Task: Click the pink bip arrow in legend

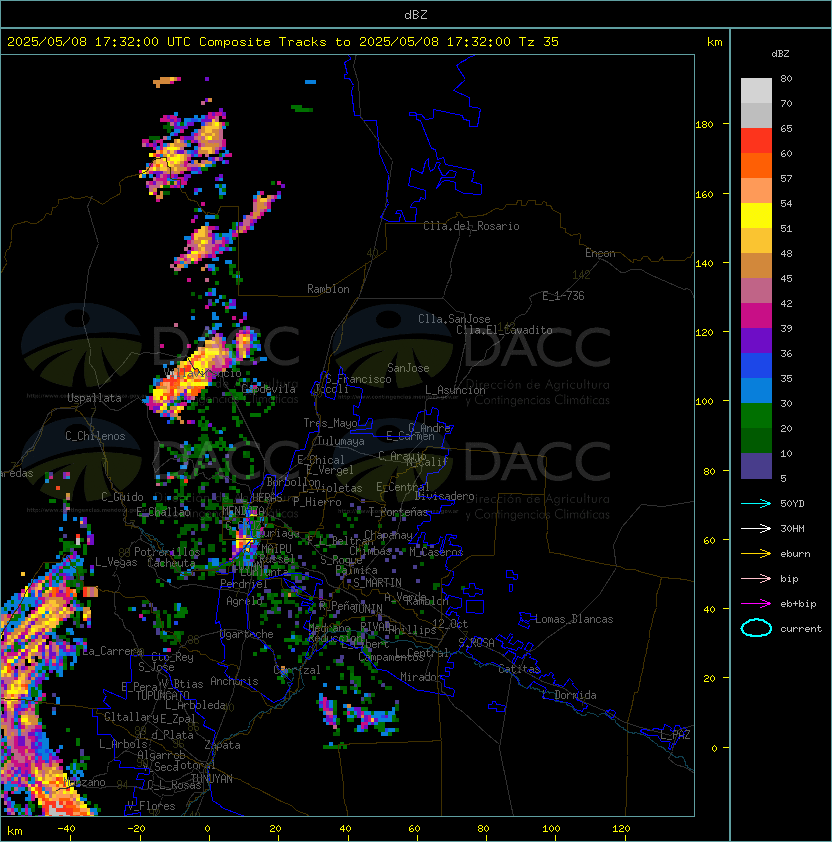Action: tap(756, 578)
